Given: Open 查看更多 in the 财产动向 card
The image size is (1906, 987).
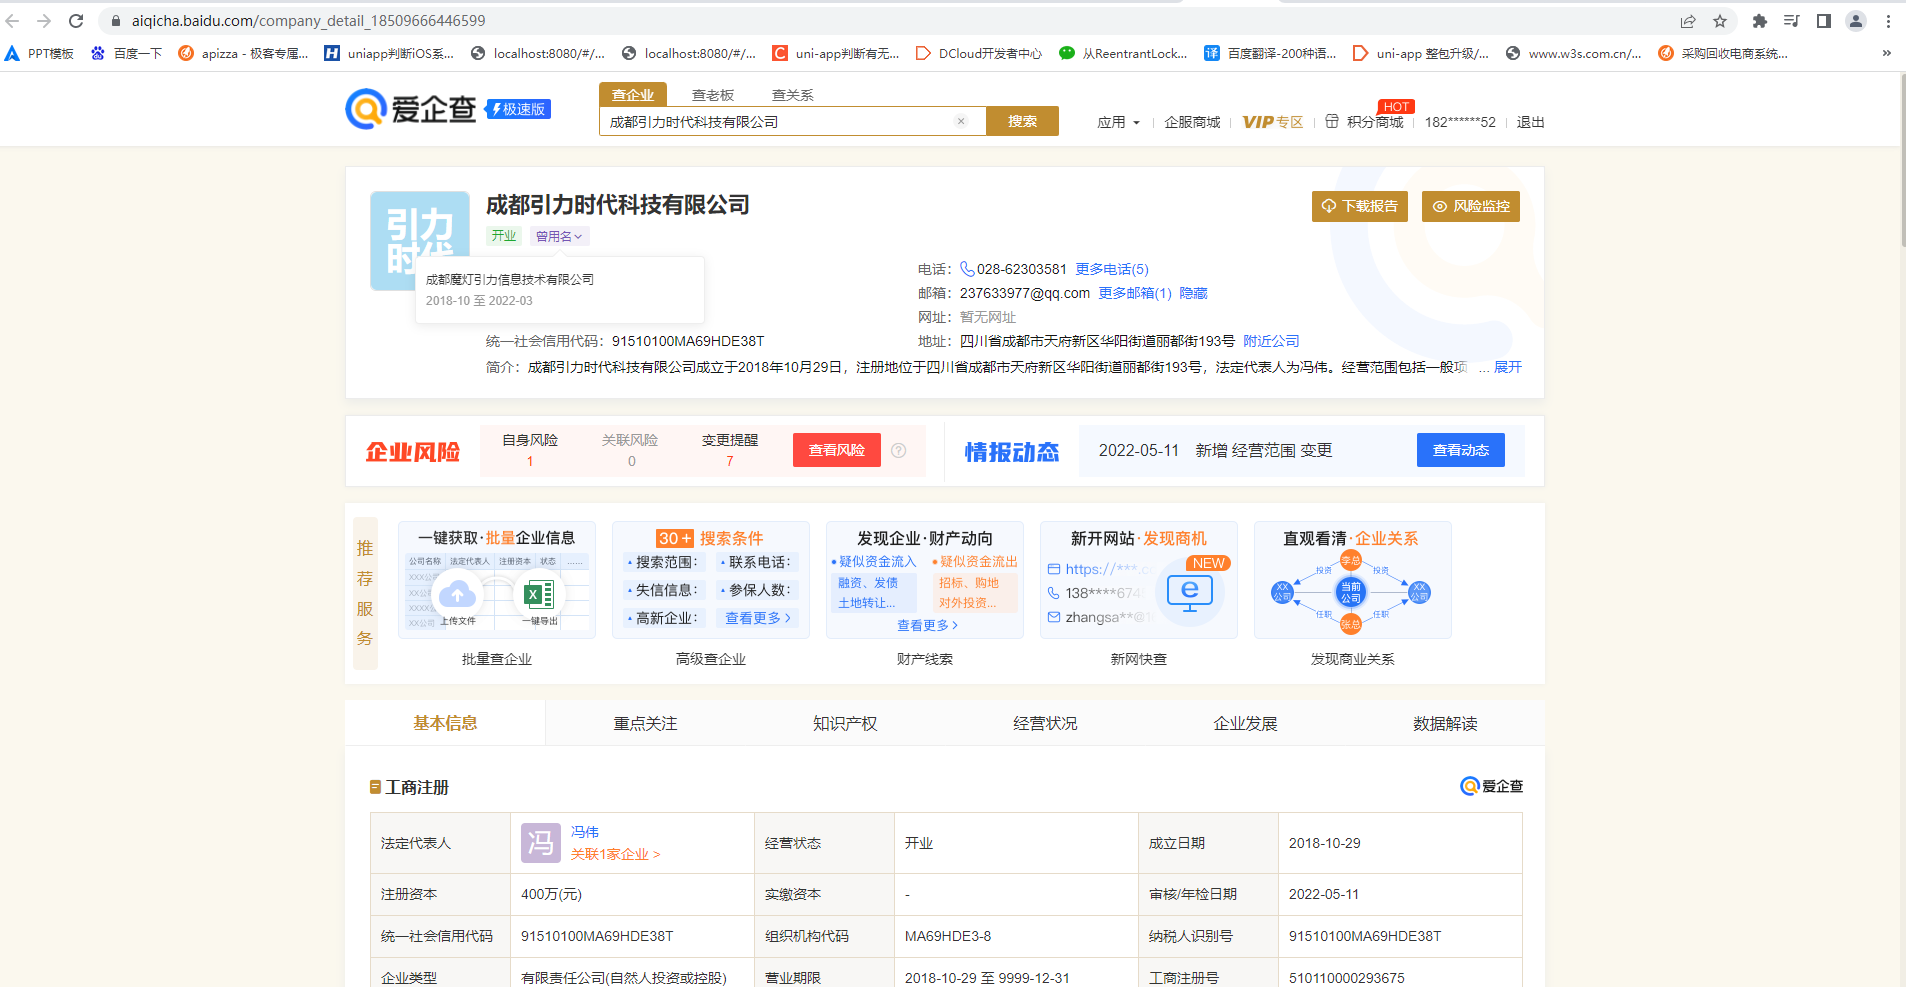Looking at the screenshot, I should tap(928, 625).
